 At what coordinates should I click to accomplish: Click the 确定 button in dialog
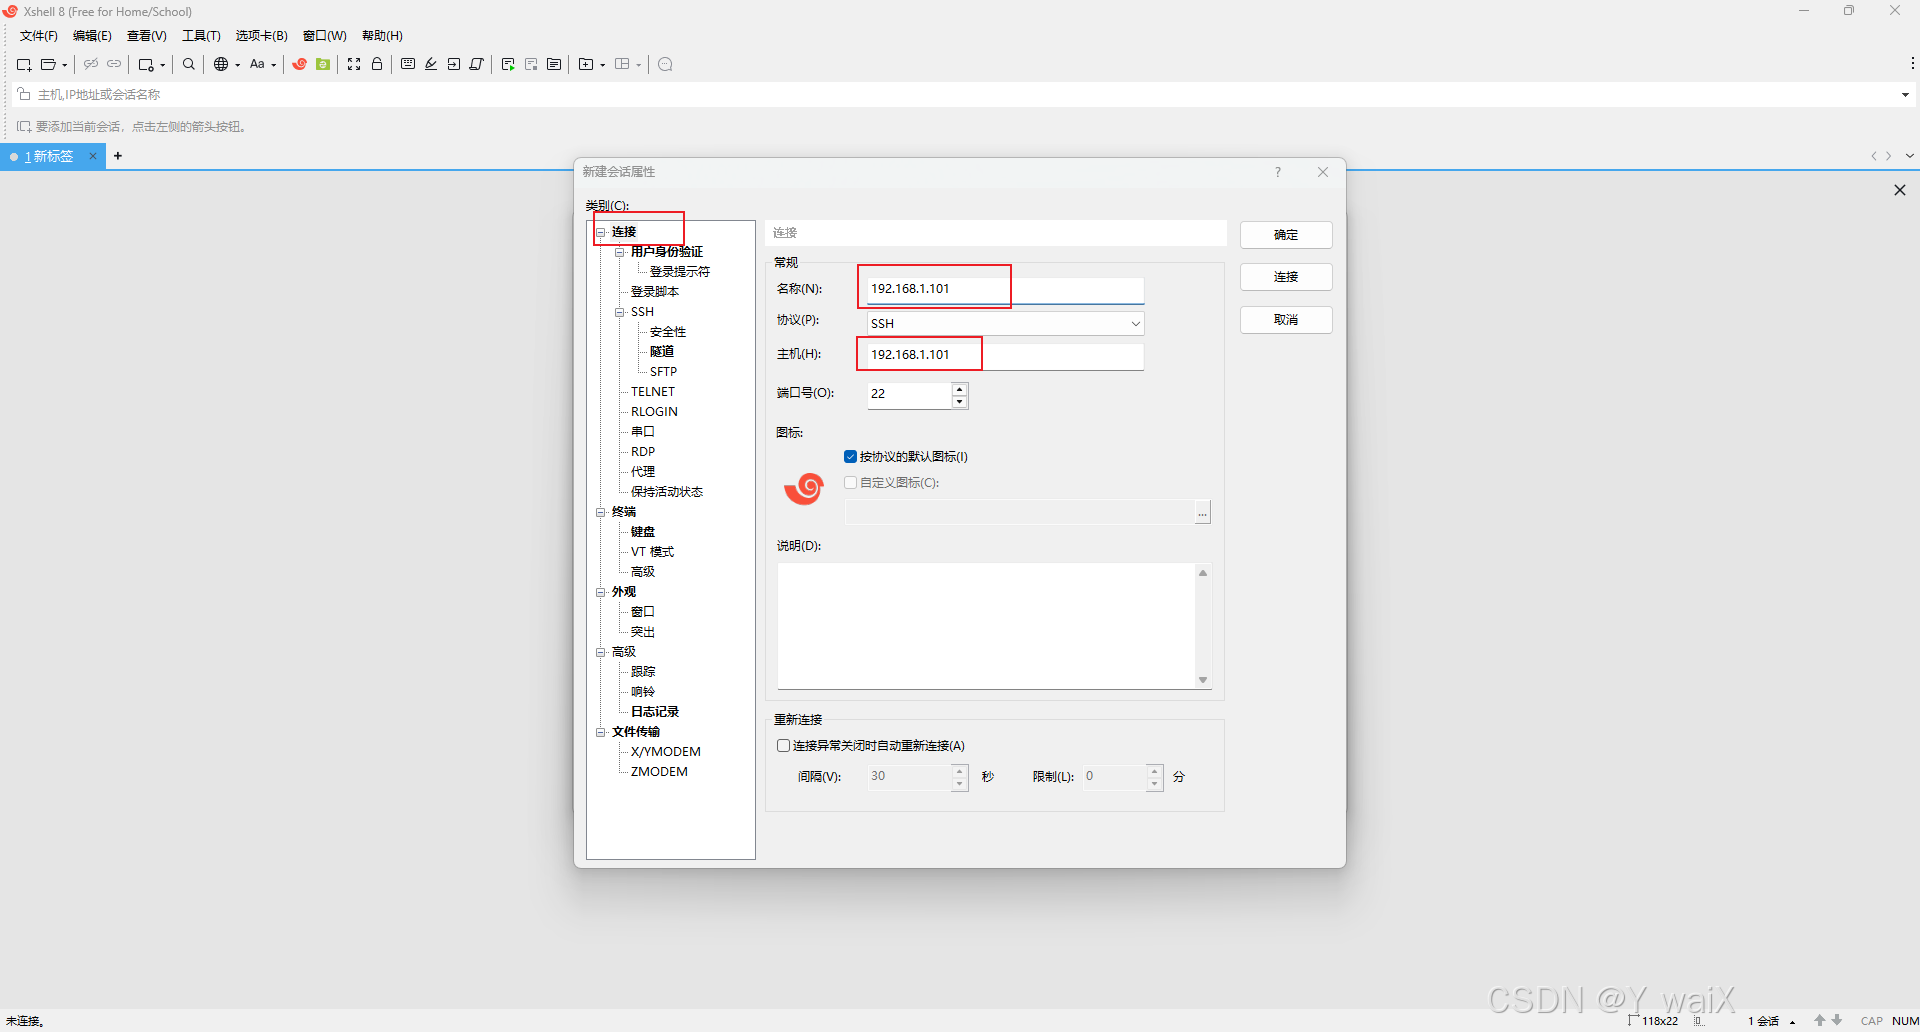tap(1286, 235)
